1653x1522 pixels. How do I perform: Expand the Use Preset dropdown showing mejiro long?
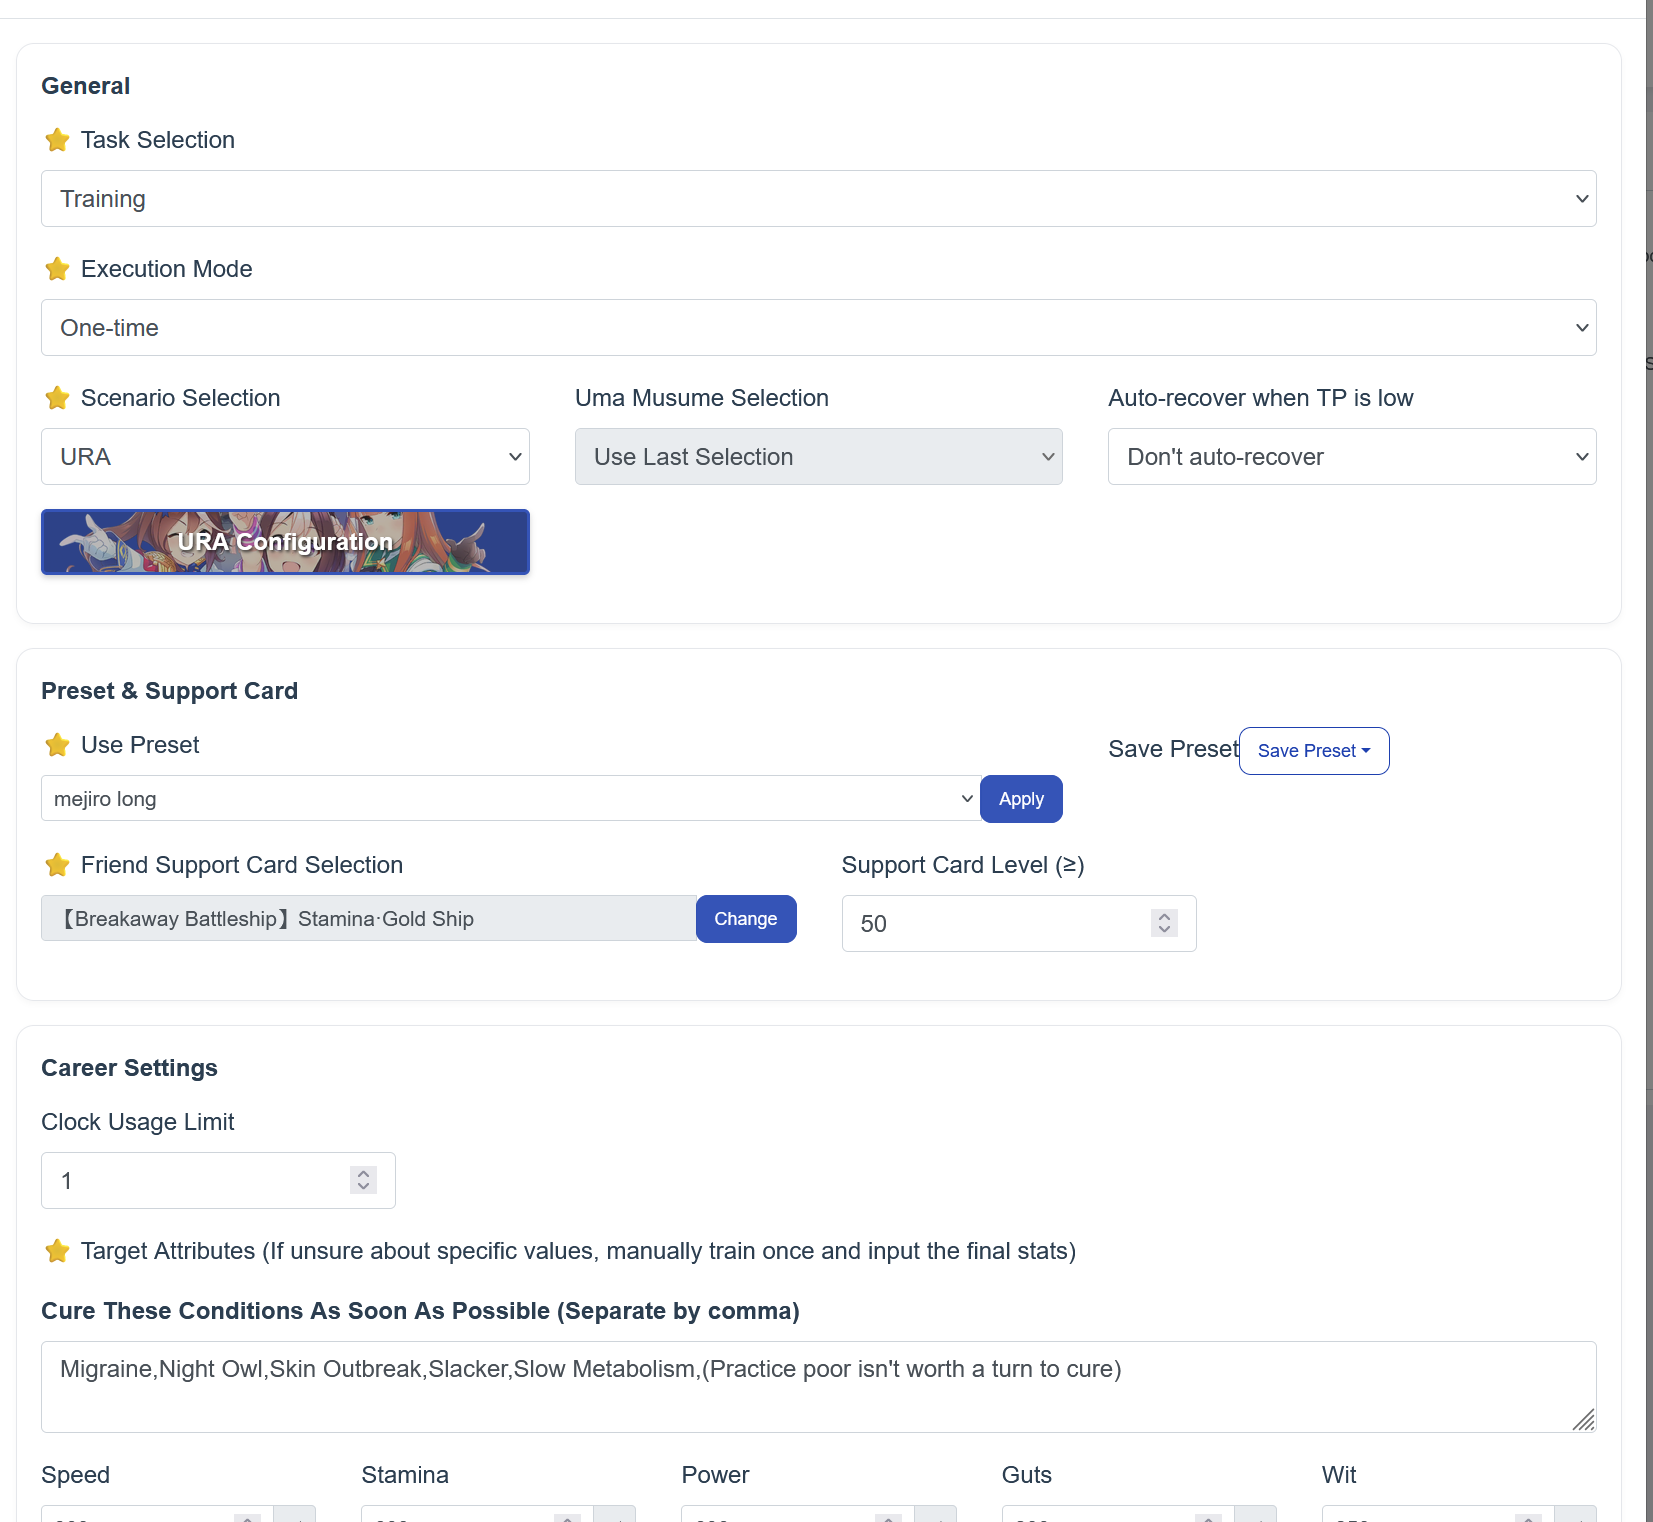pos(510,799)
